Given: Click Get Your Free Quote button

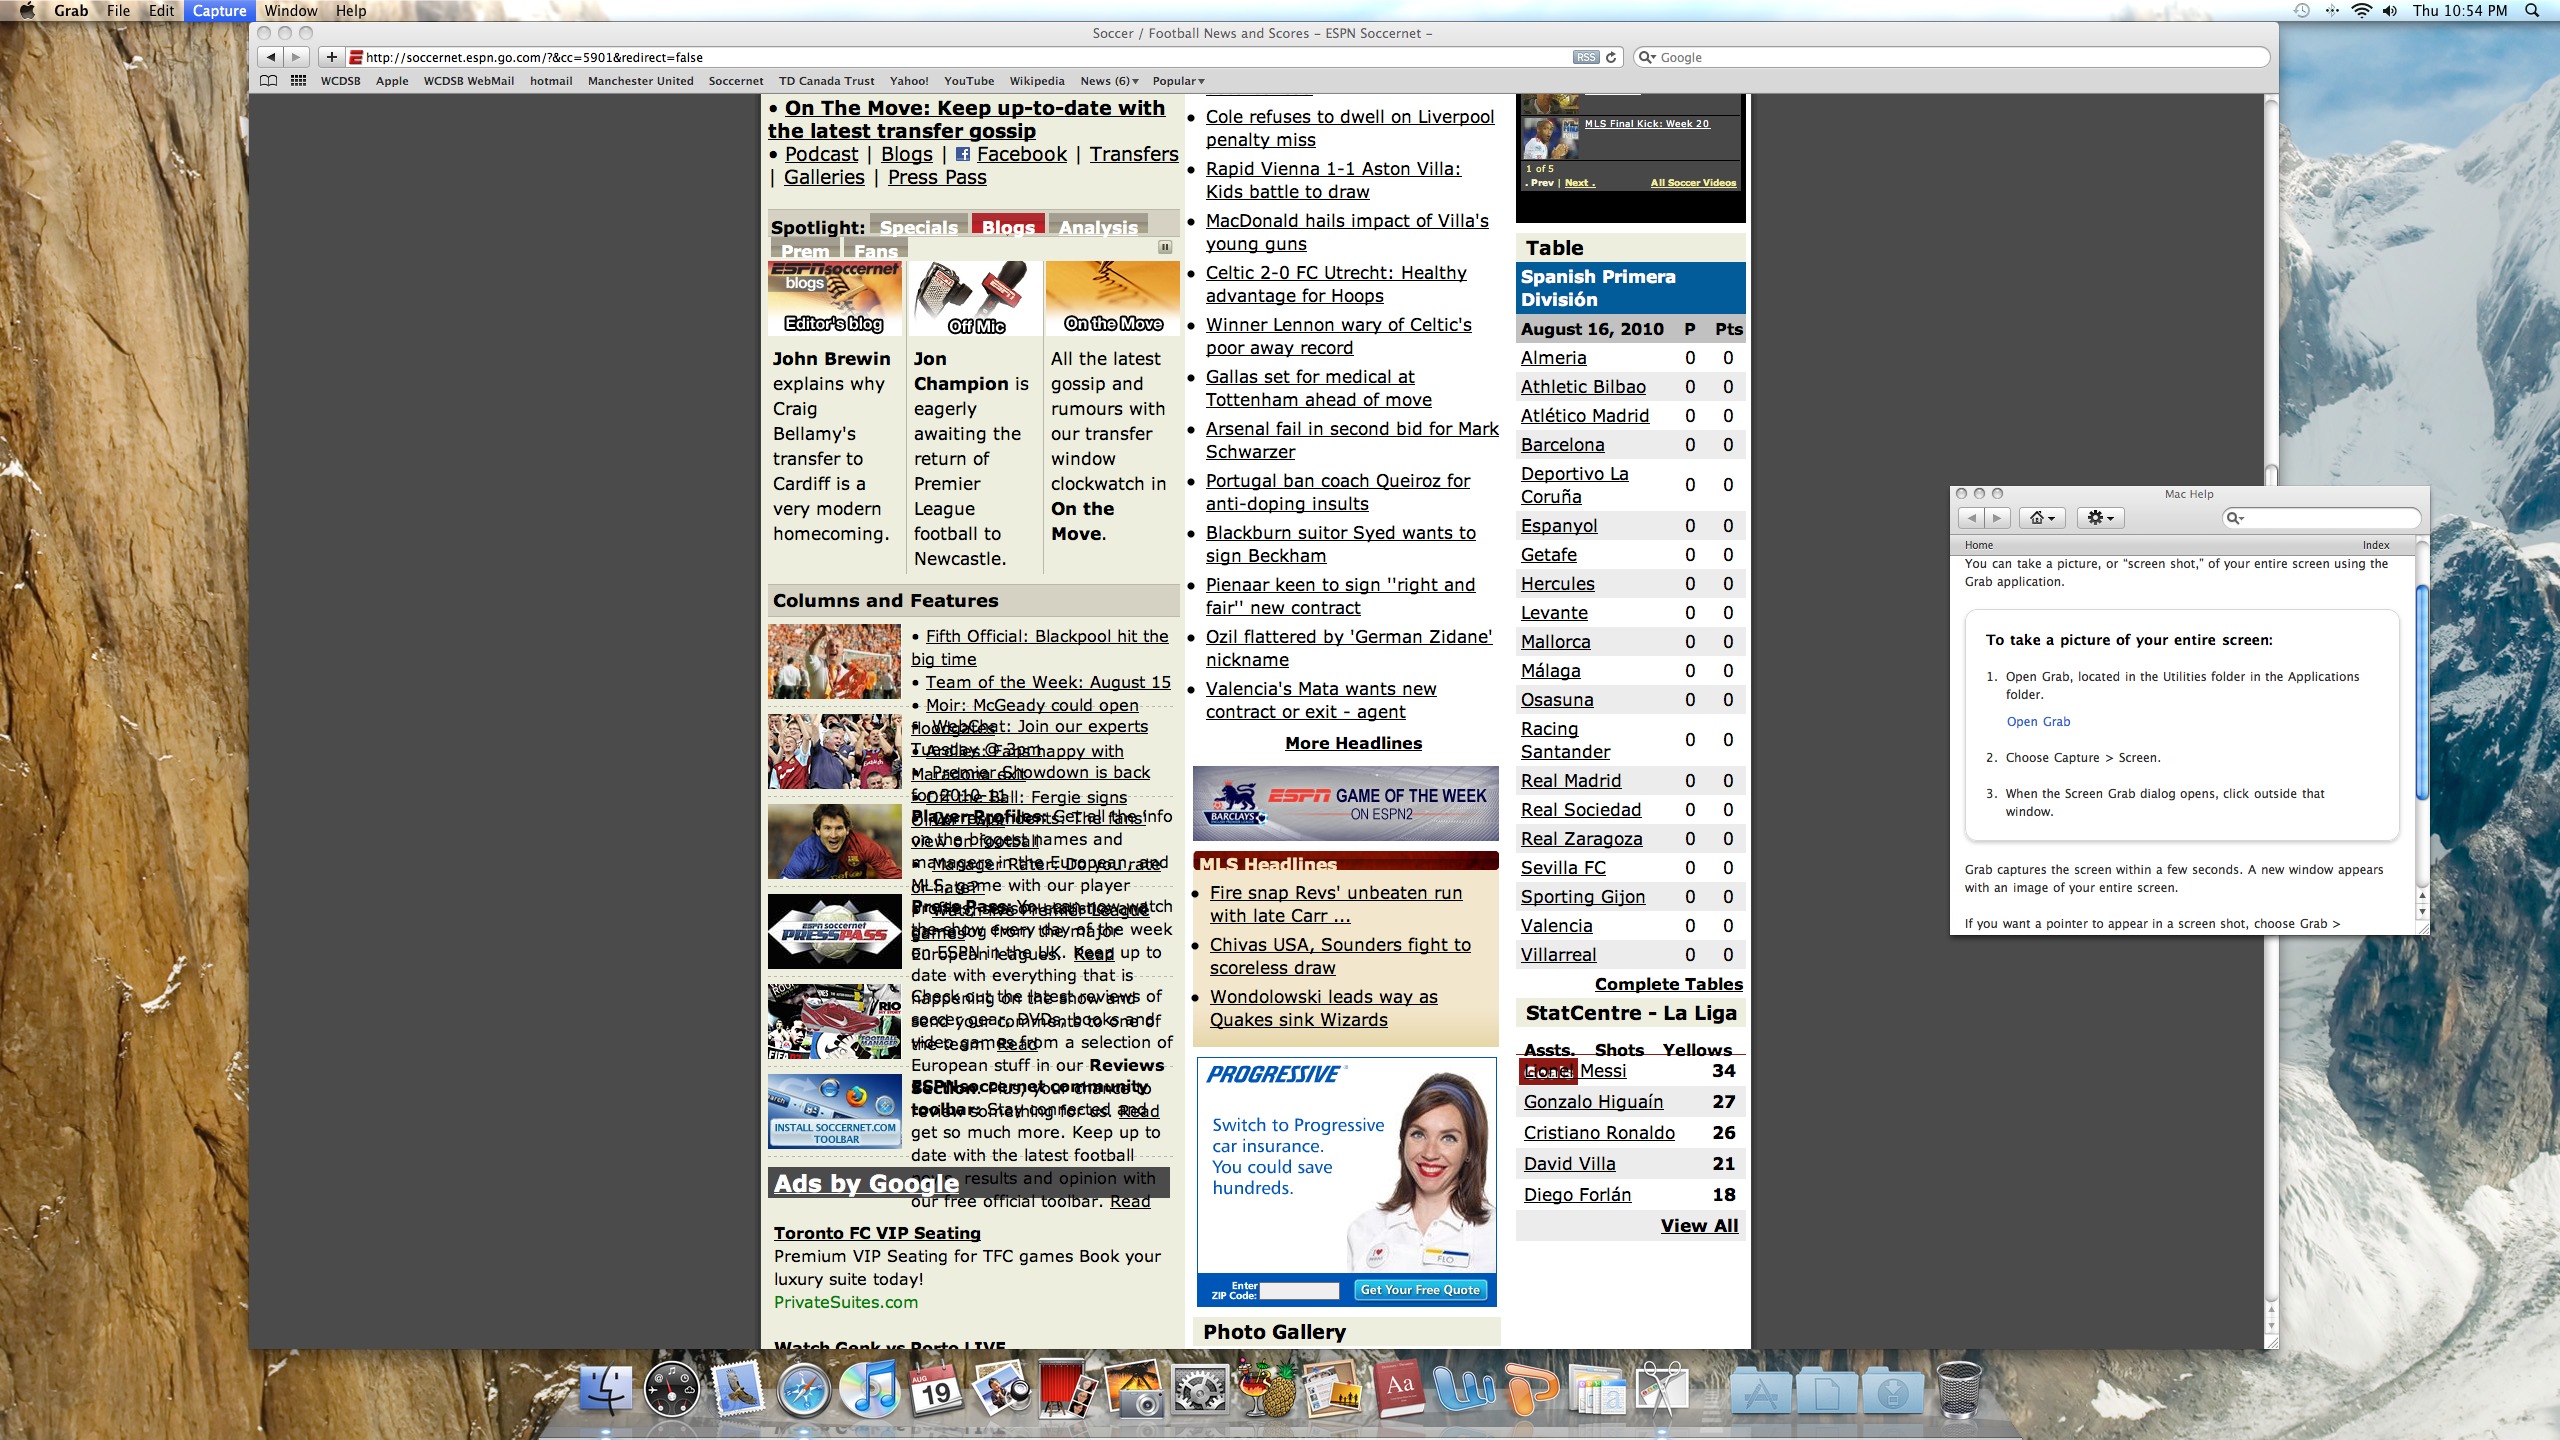Looking at the screenshot, I should click(1420, 1290).
